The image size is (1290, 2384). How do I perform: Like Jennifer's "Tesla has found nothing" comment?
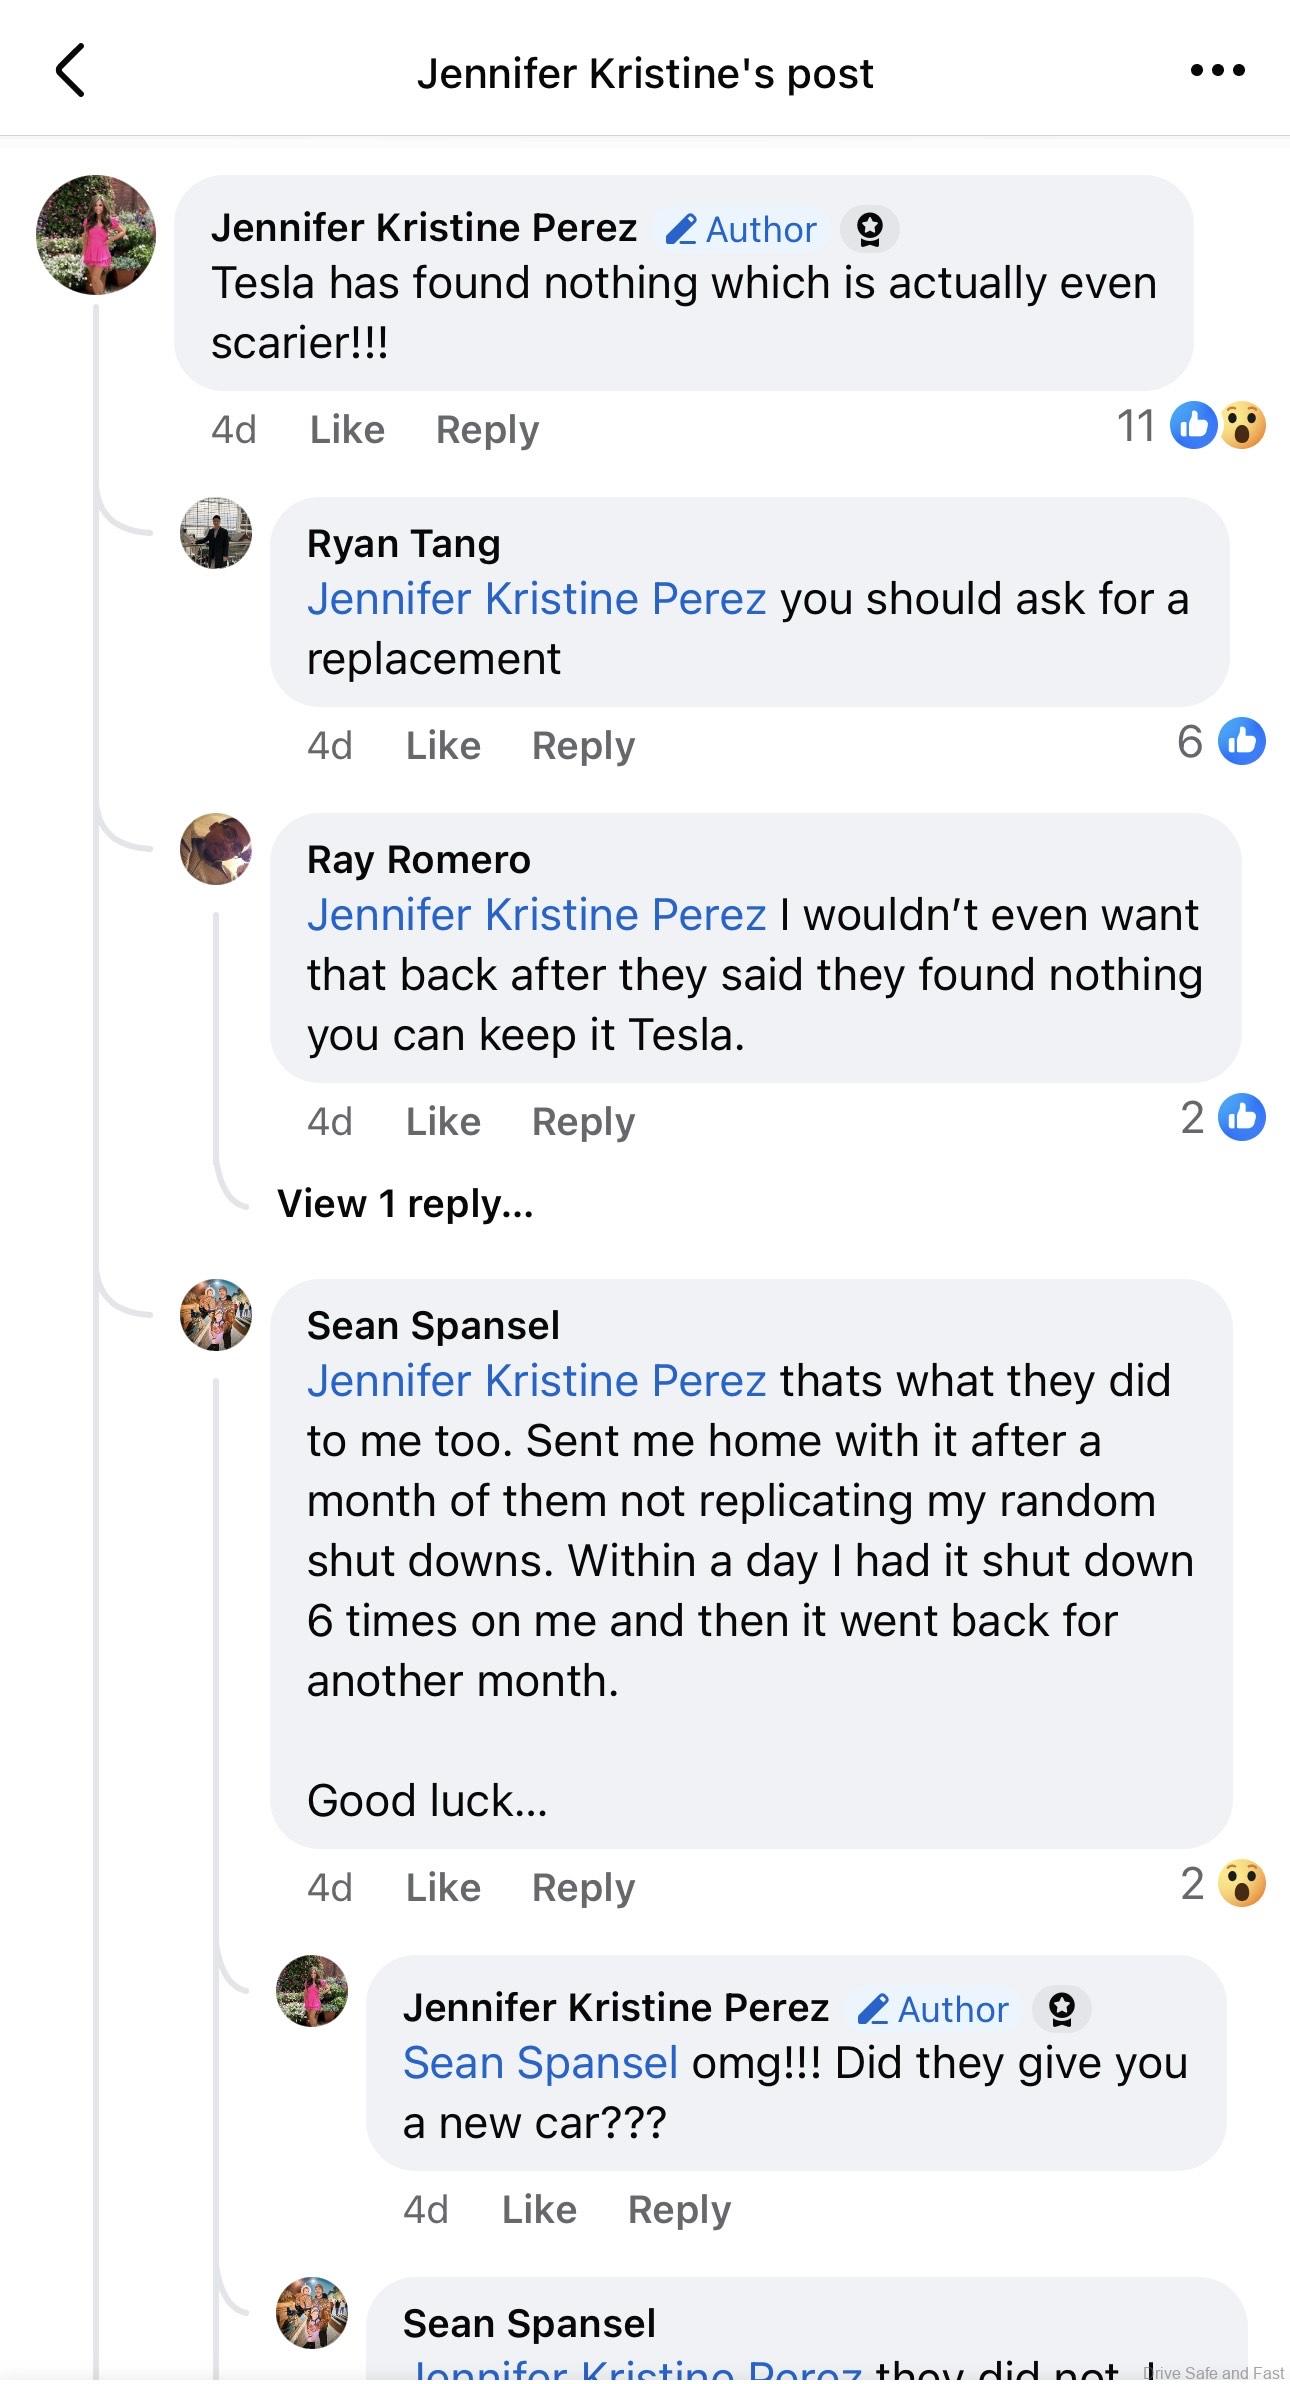[347, 430]
